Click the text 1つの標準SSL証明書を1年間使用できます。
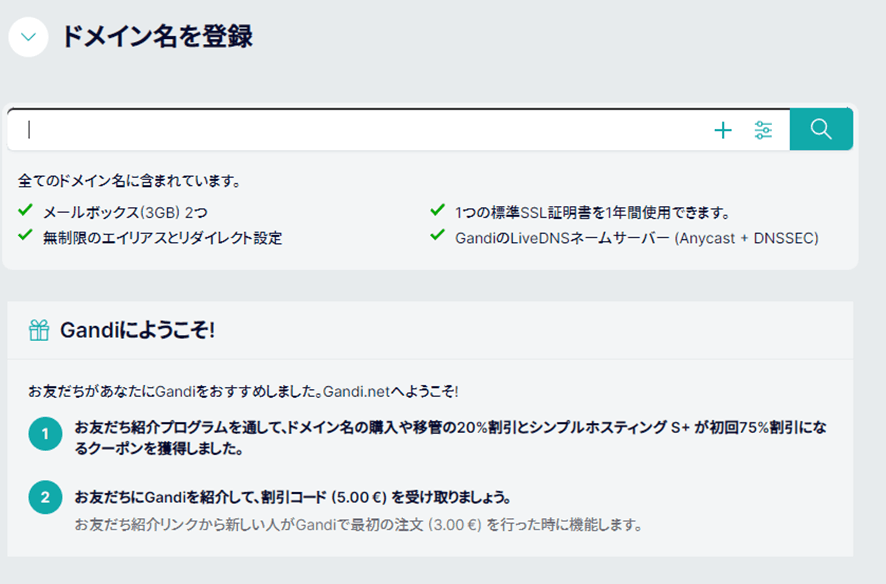Screen dimensions: 886x584 [x=593, y=212]
